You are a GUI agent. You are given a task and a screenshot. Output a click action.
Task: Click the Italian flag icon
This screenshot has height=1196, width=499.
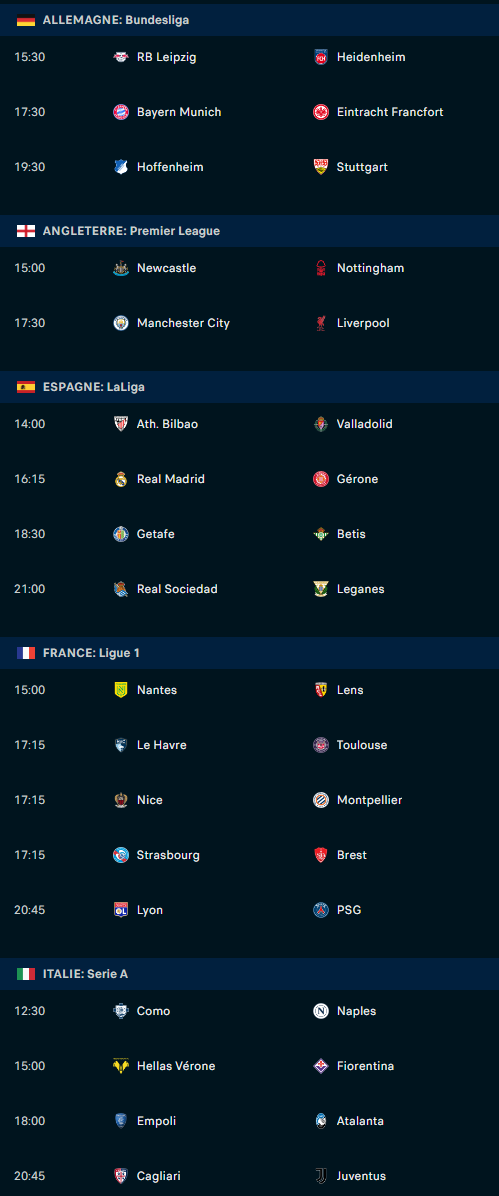(x=26, y=974)
